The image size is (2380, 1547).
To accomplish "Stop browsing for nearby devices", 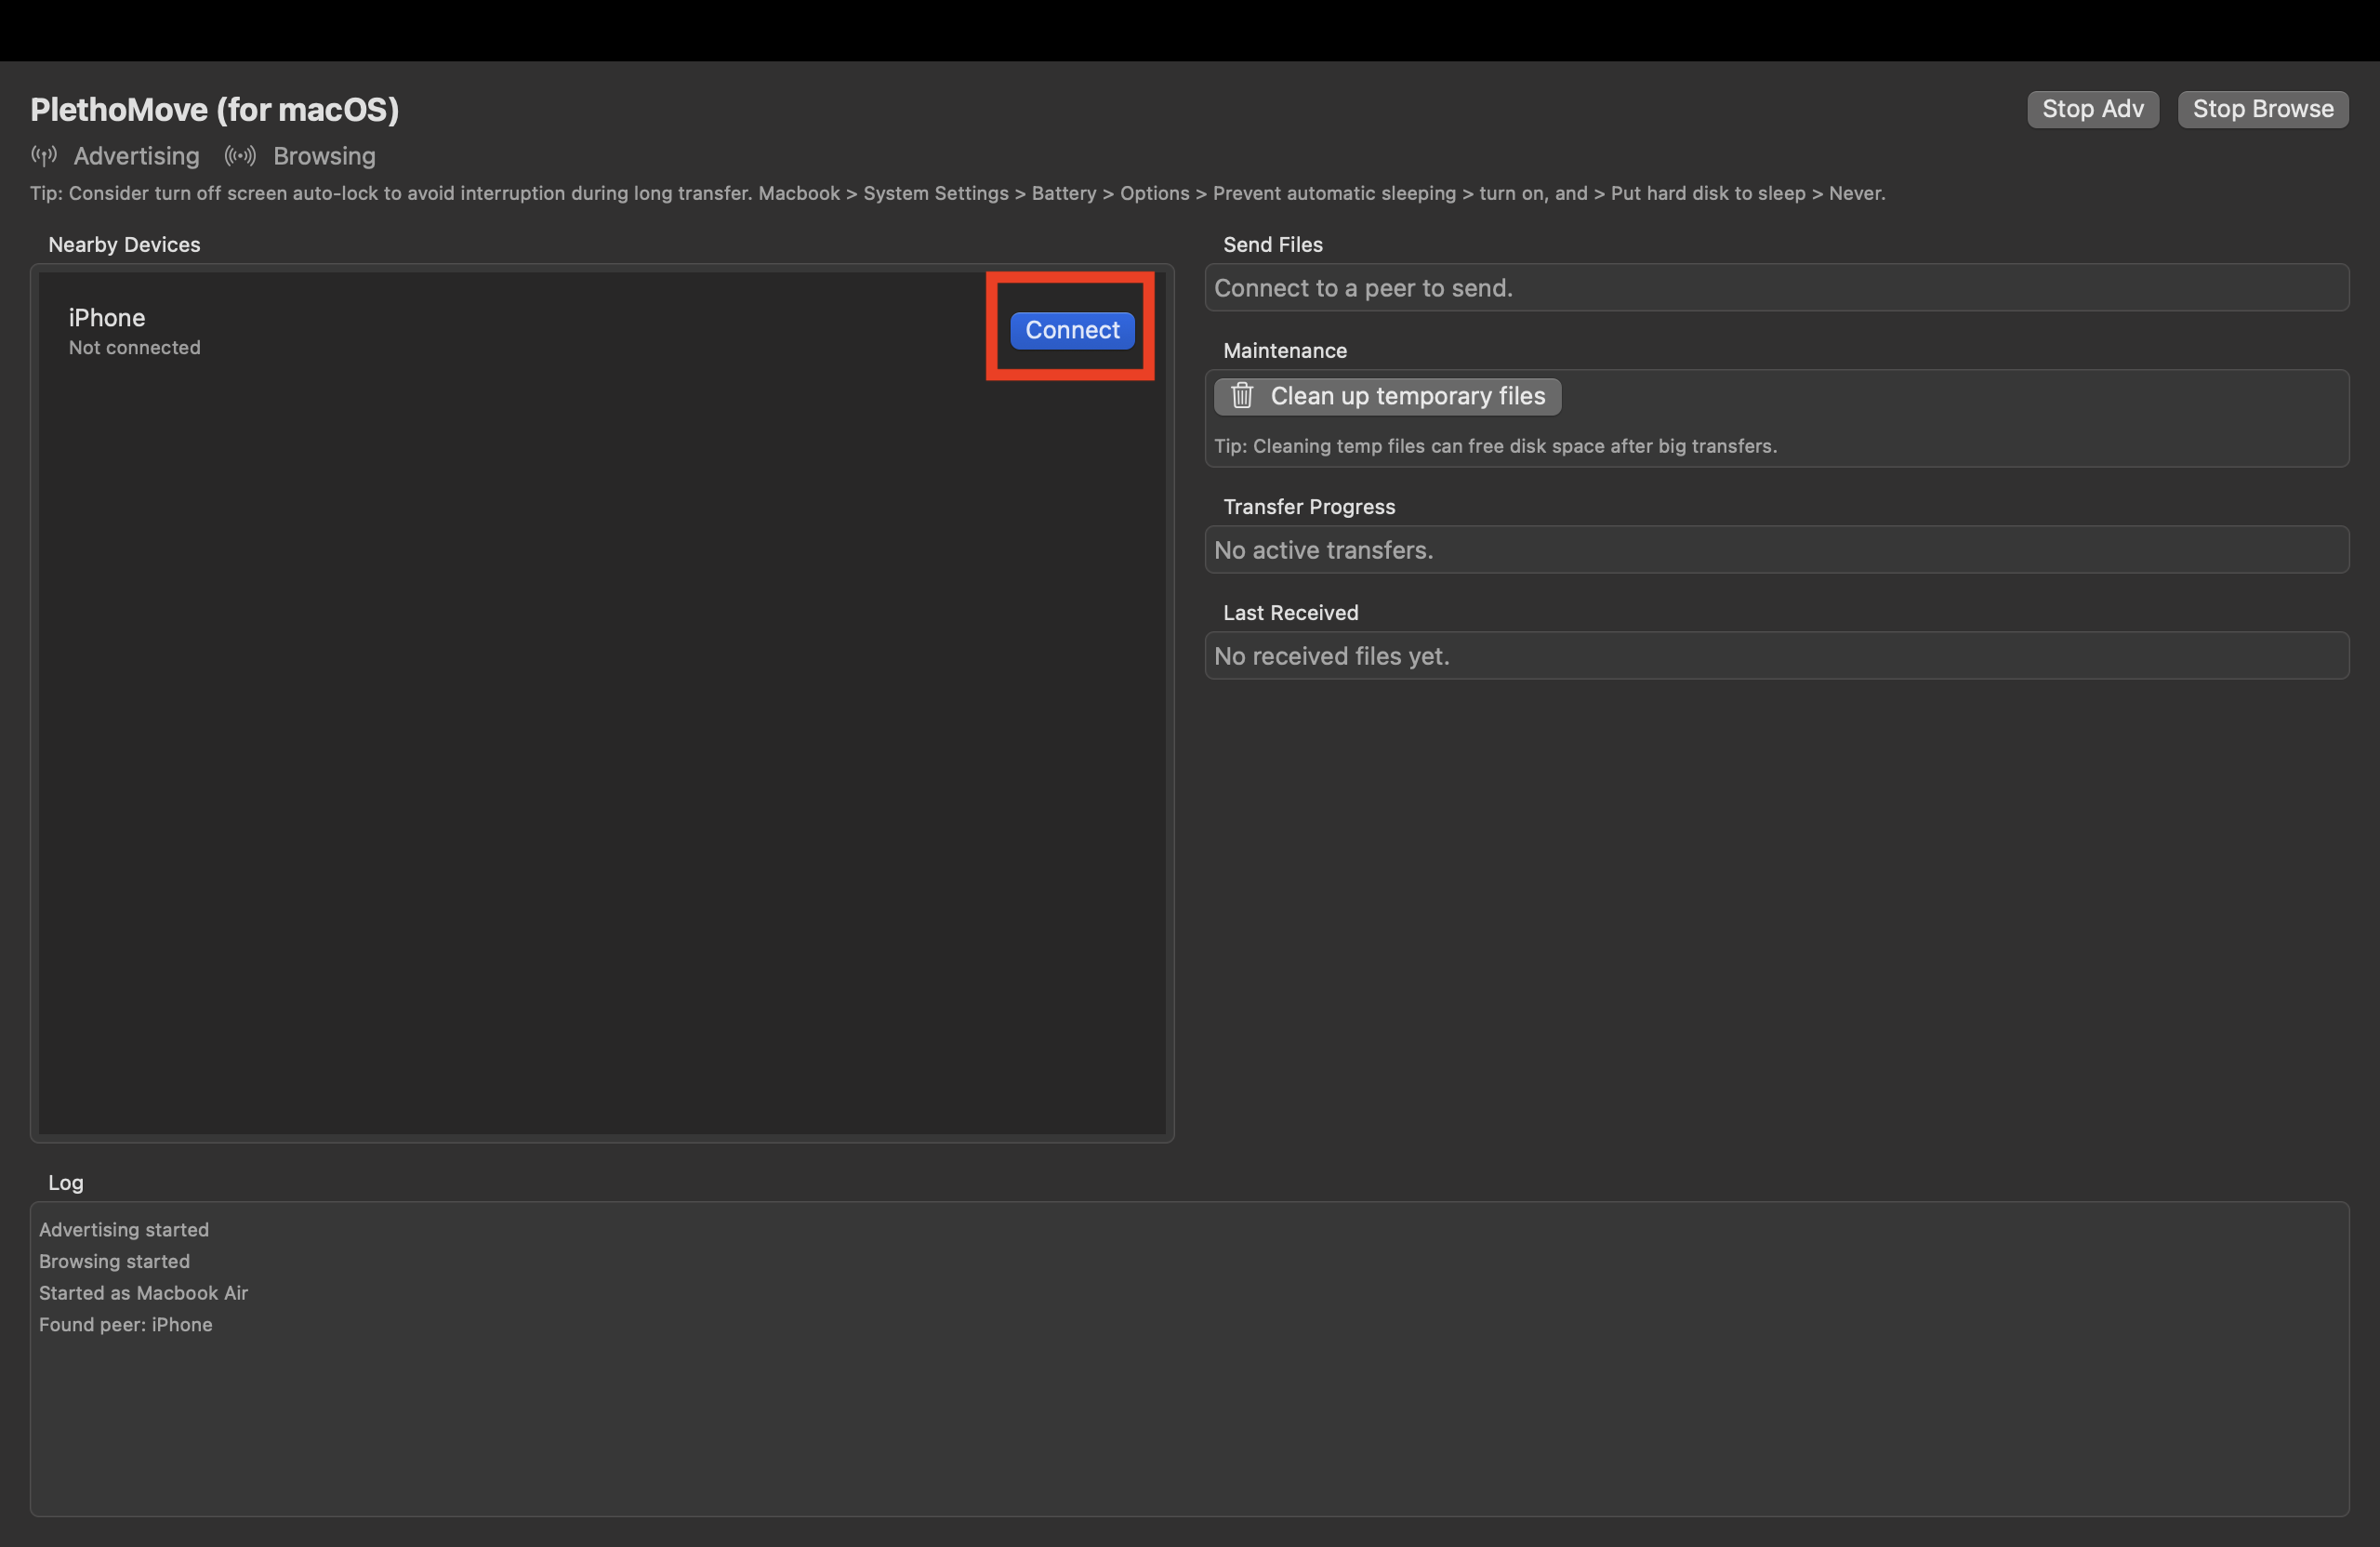I will pyautogui.click(x=2263, y=109).
